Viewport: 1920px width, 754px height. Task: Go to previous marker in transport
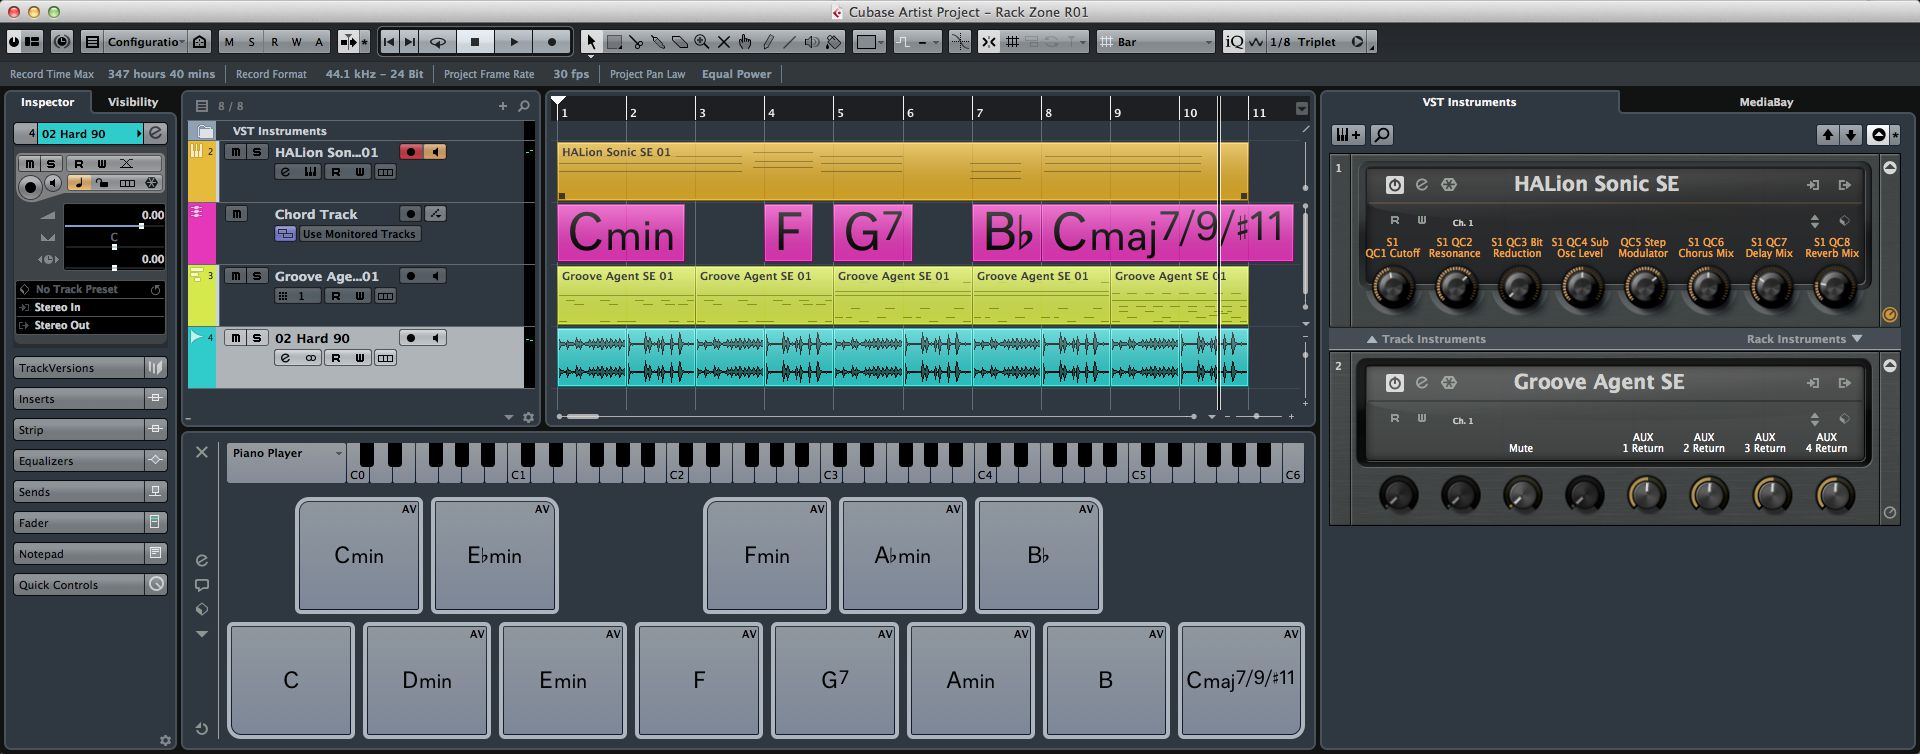click(x=389, y=42)
